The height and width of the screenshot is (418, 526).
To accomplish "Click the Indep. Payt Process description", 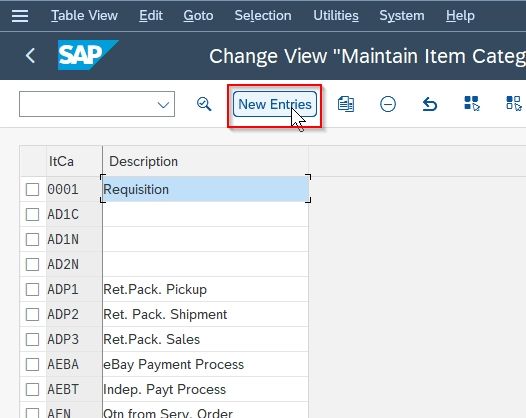I will click(x=205, y=389).
